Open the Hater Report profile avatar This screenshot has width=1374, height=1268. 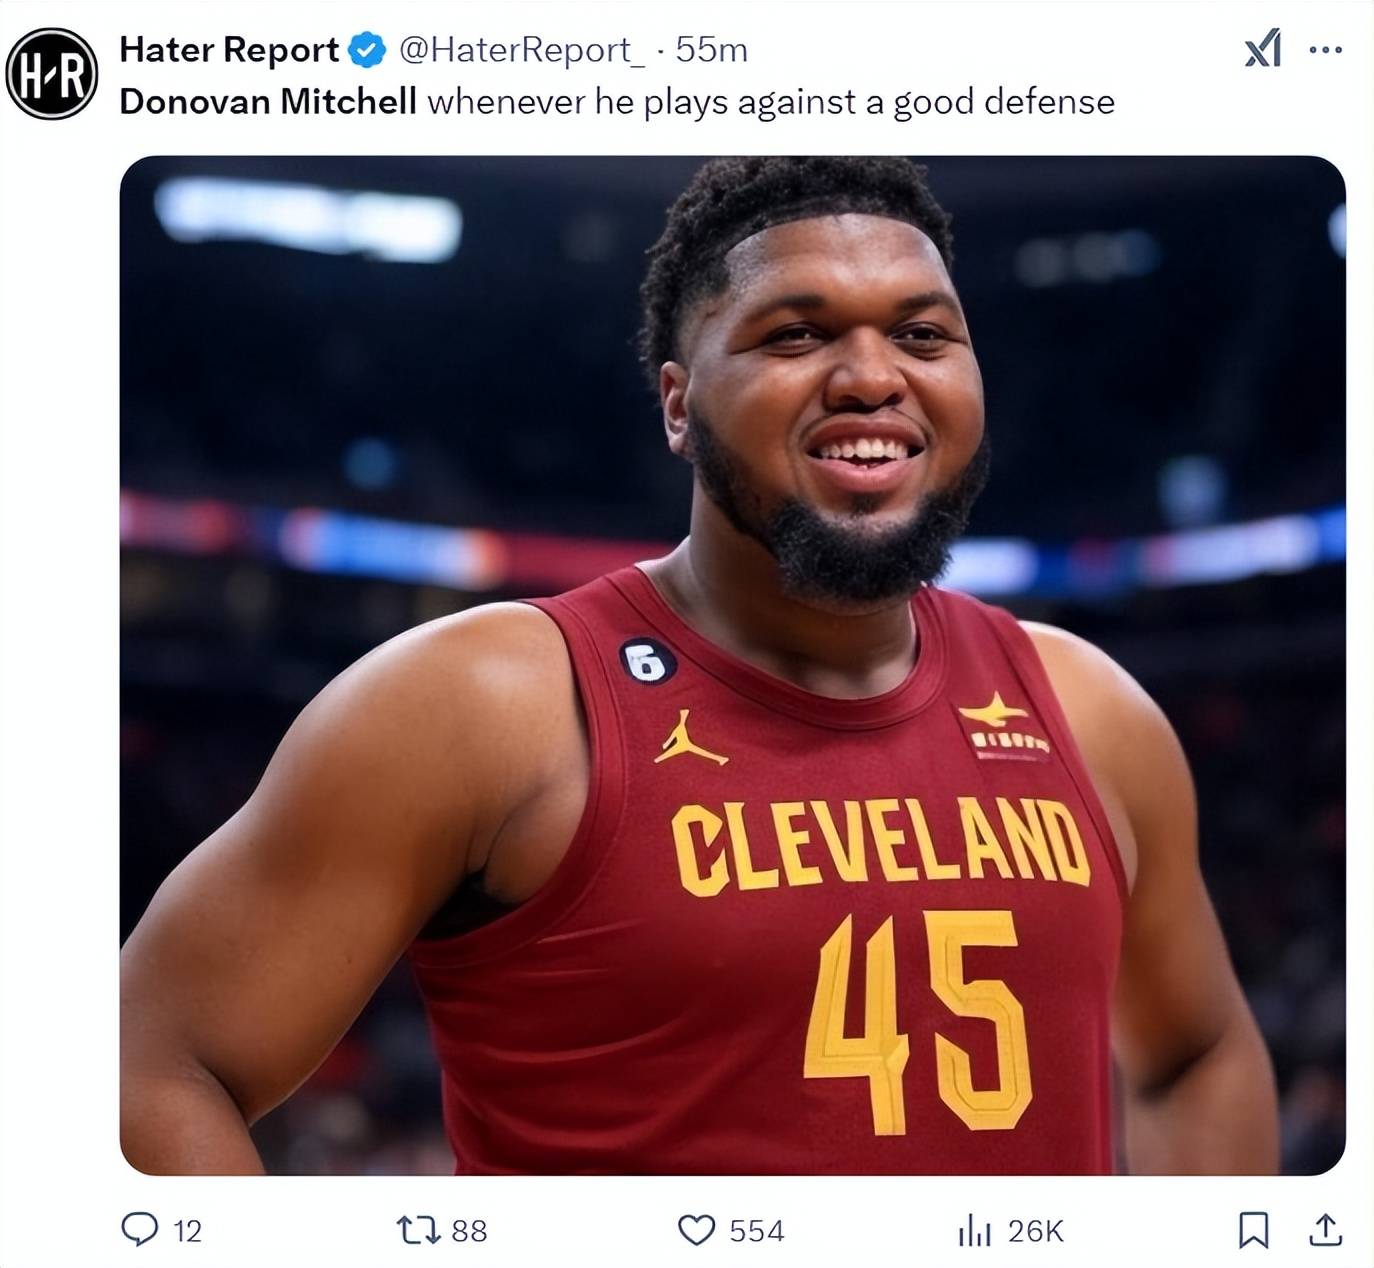[51, 74]
